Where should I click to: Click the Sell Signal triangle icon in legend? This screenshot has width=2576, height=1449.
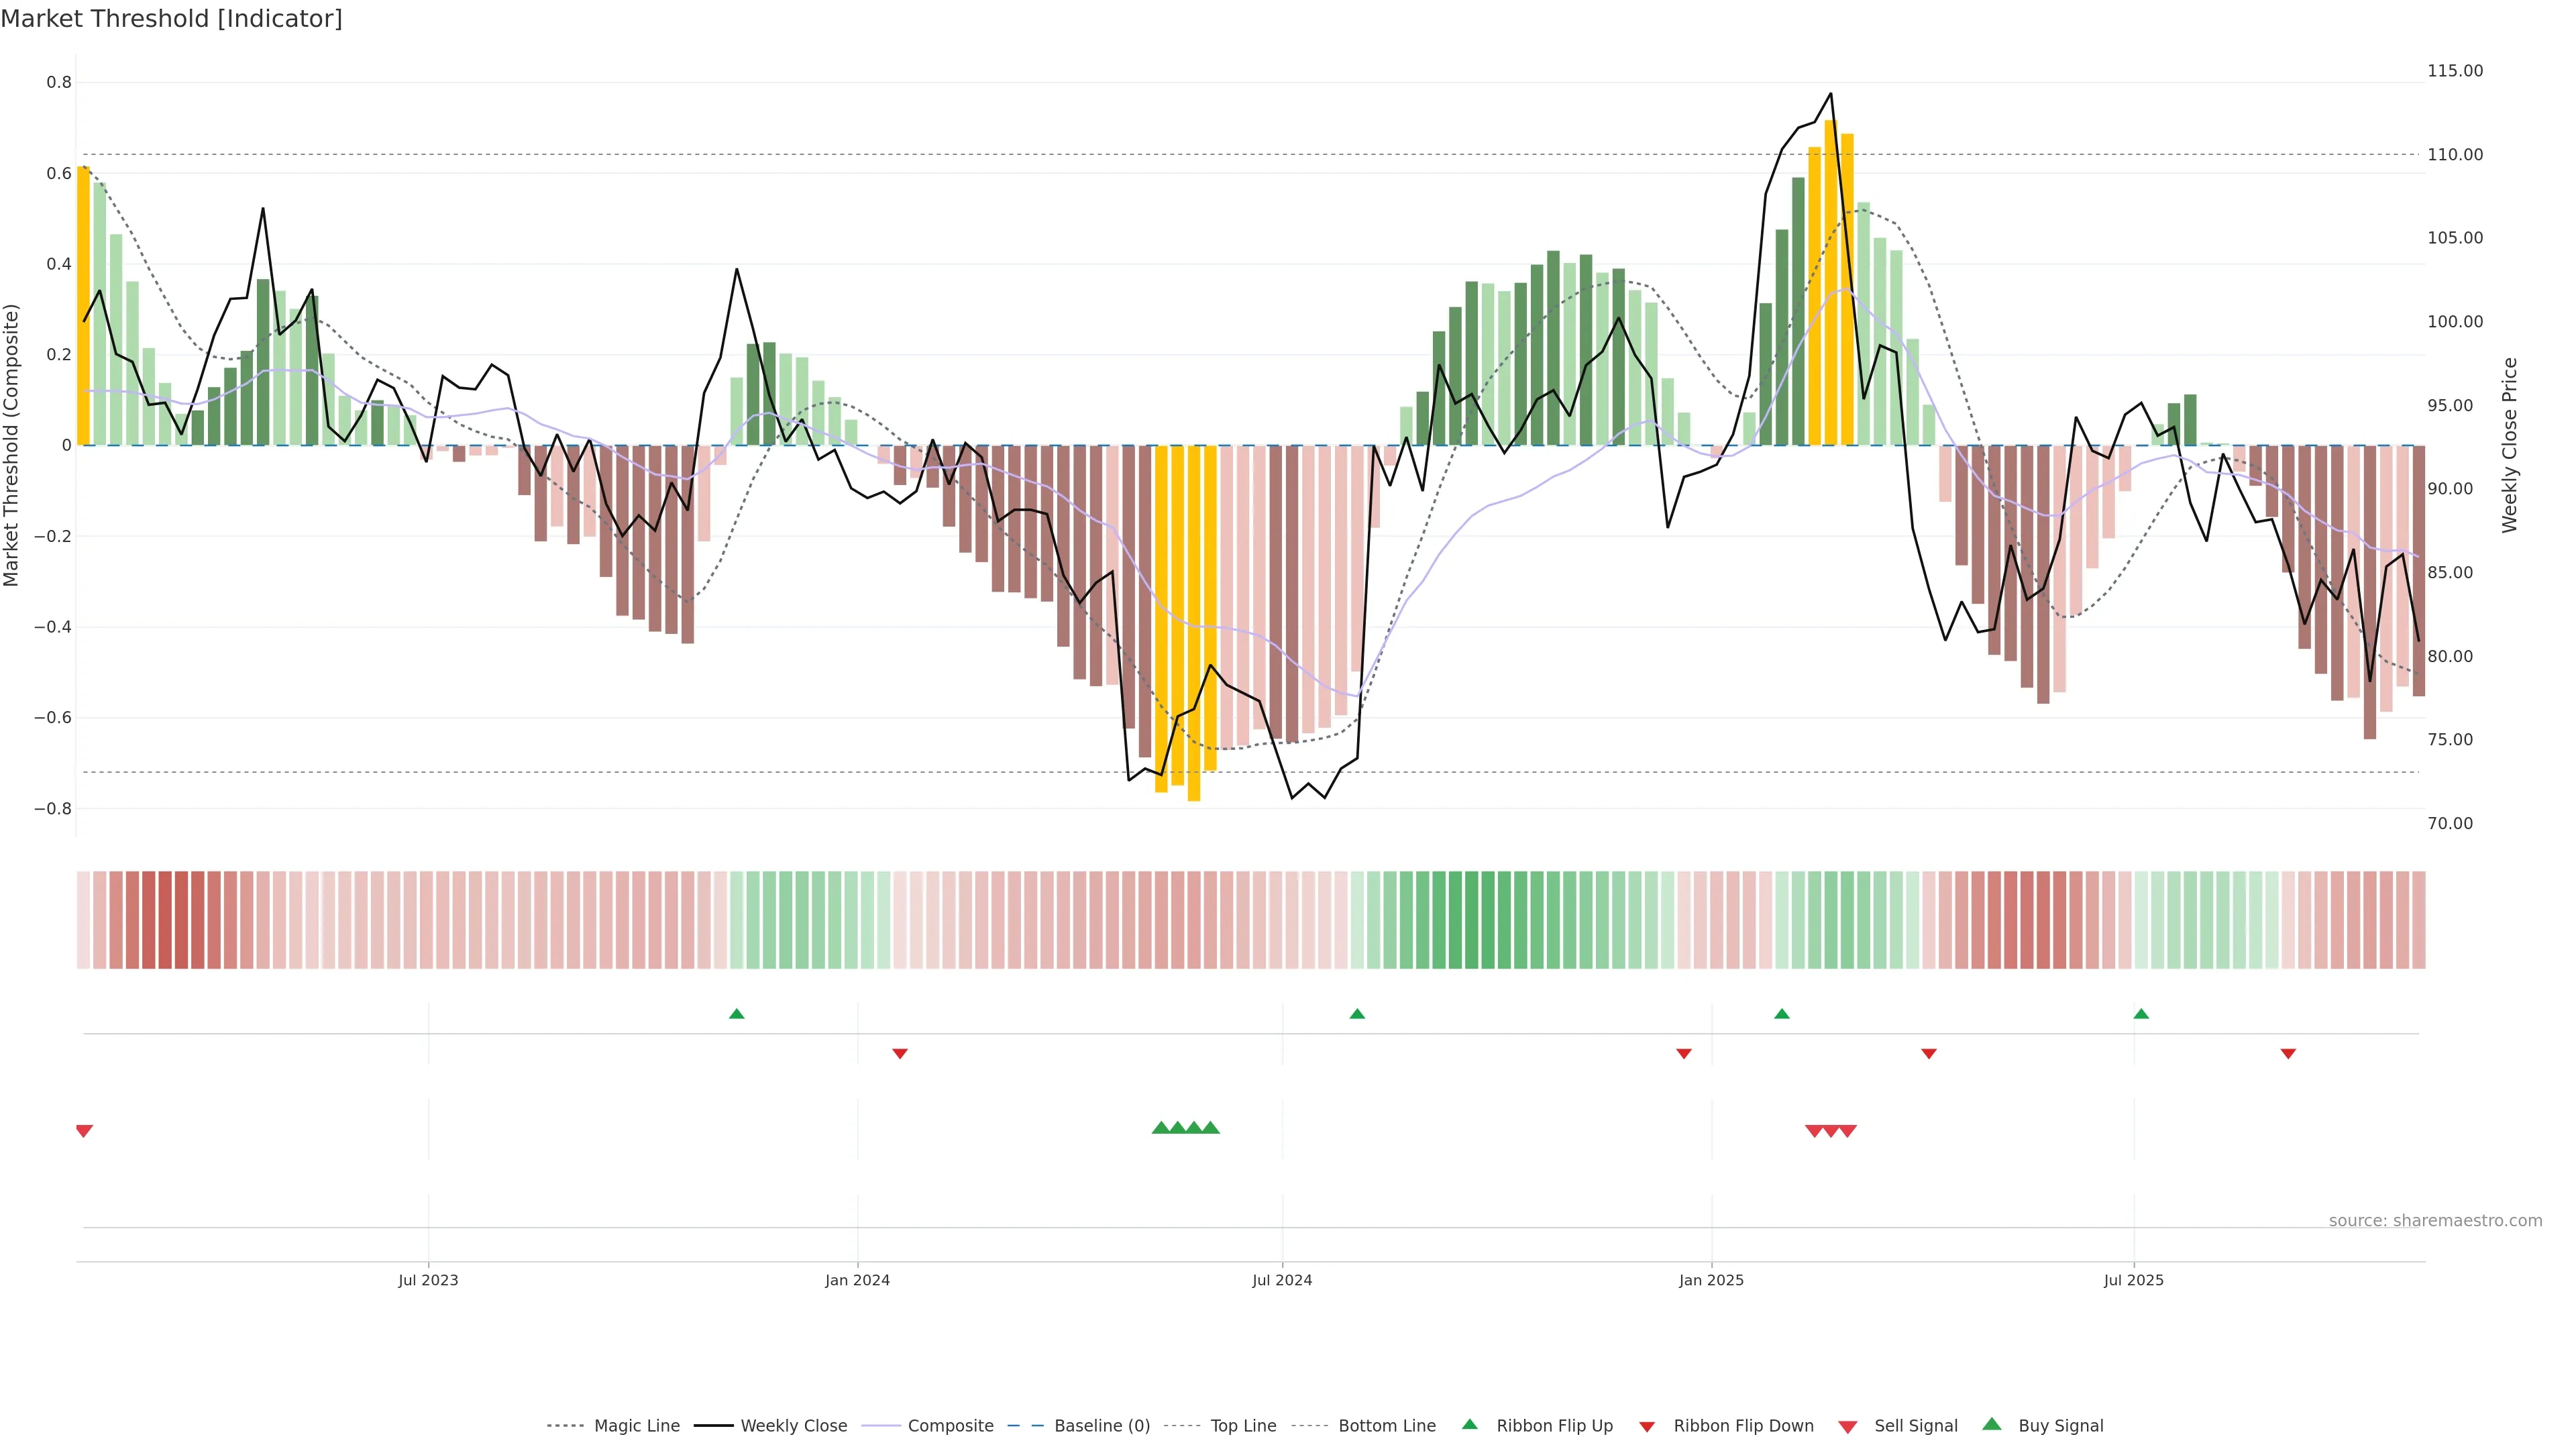1848,1426
